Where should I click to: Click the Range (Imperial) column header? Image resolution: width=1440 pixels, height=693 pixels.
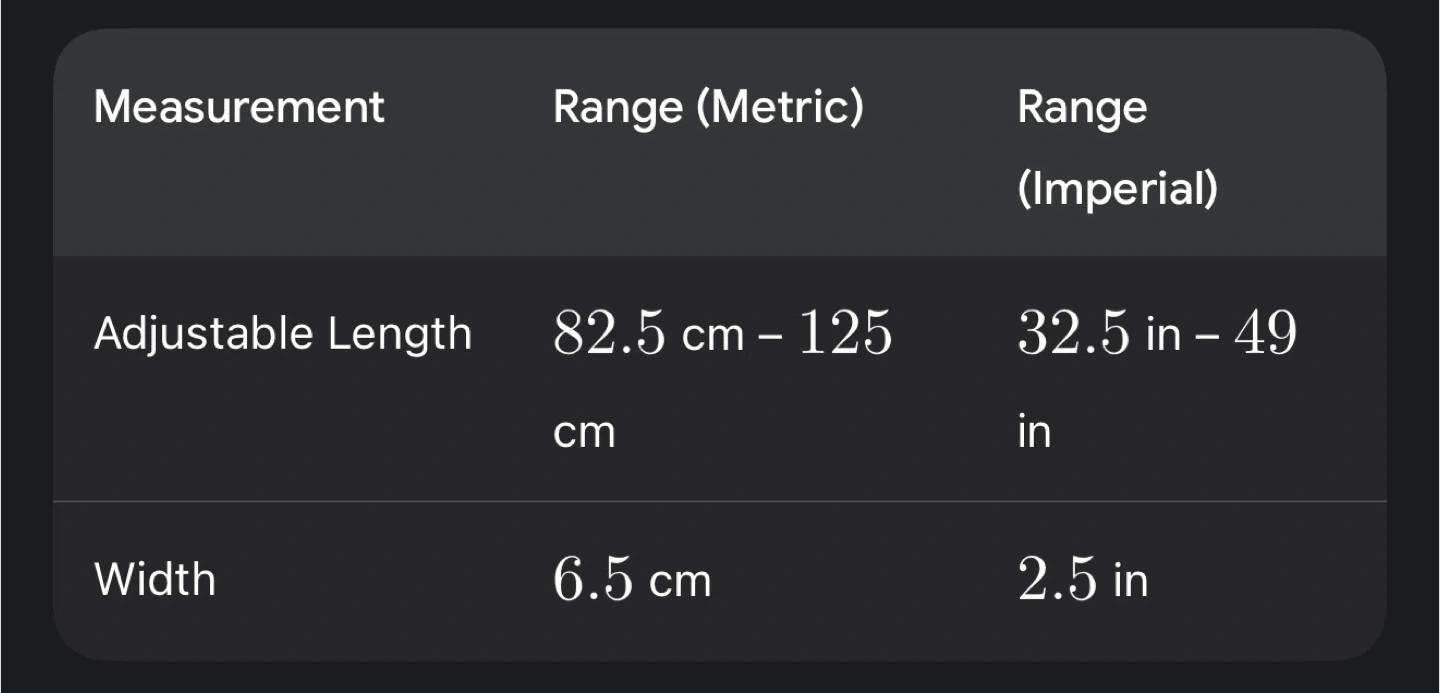(1117, 148)
